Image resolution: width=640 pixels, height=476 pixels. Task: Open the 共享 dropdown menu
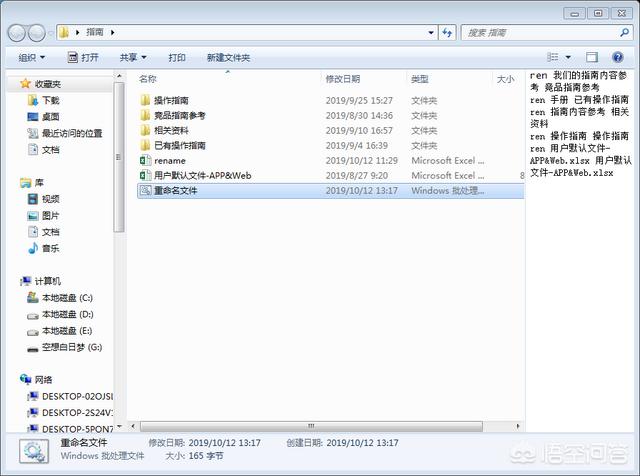click(133, 58)
